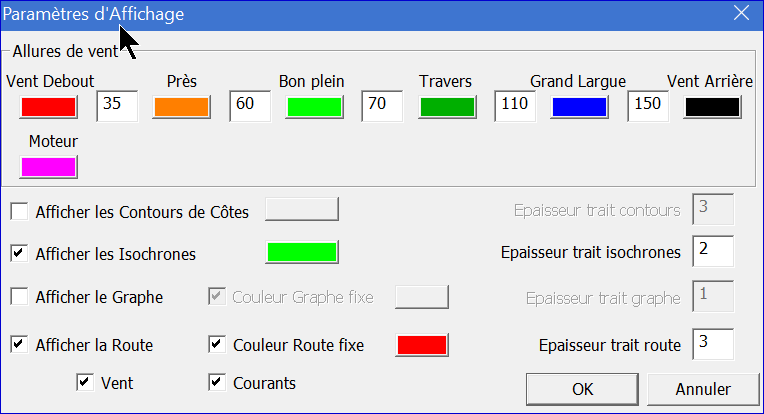Click the angle field showing 110
The image size is (764, 414).
(x=515, y=106)
